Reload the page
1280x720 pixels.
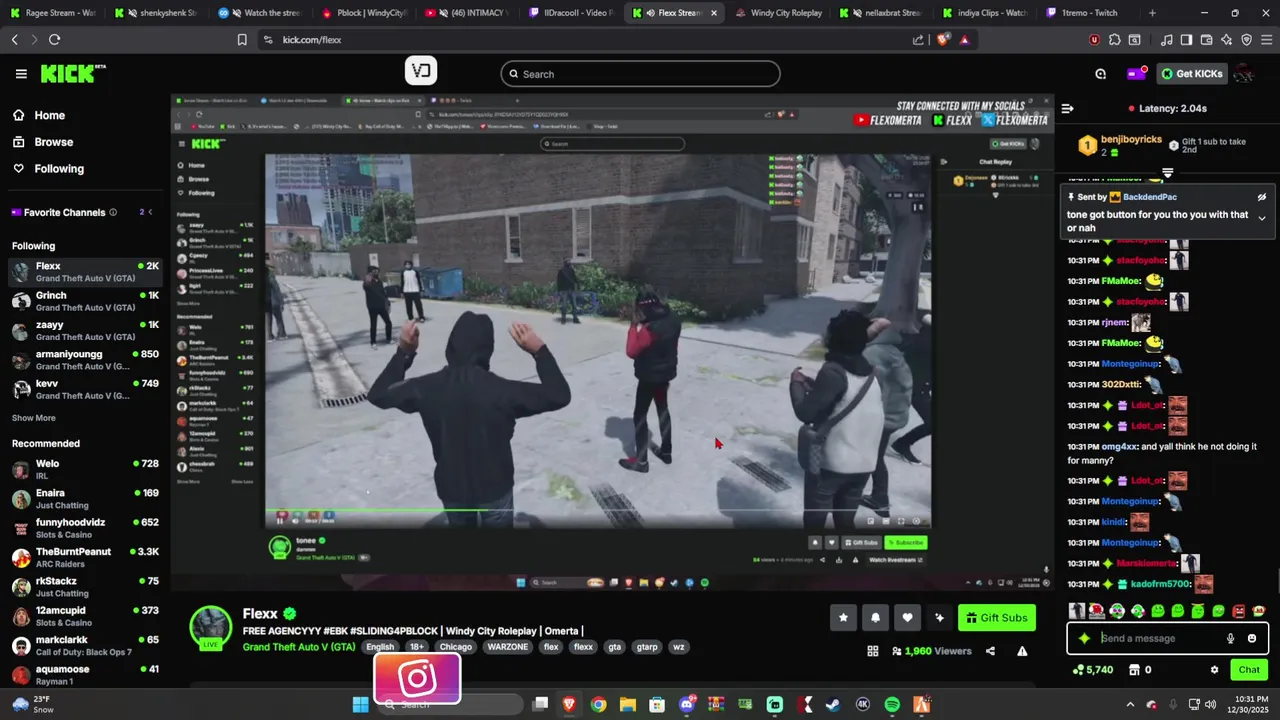click(x=54, y=39)
